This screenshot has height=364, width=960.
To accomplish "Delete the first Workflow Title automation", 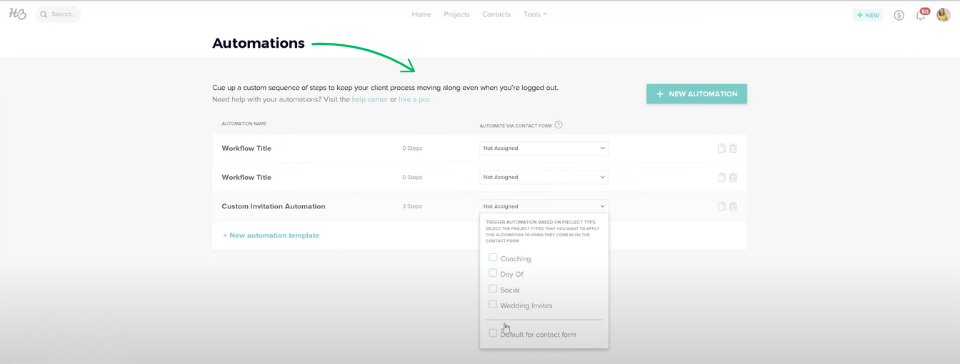I will click(x=733, y=148).
